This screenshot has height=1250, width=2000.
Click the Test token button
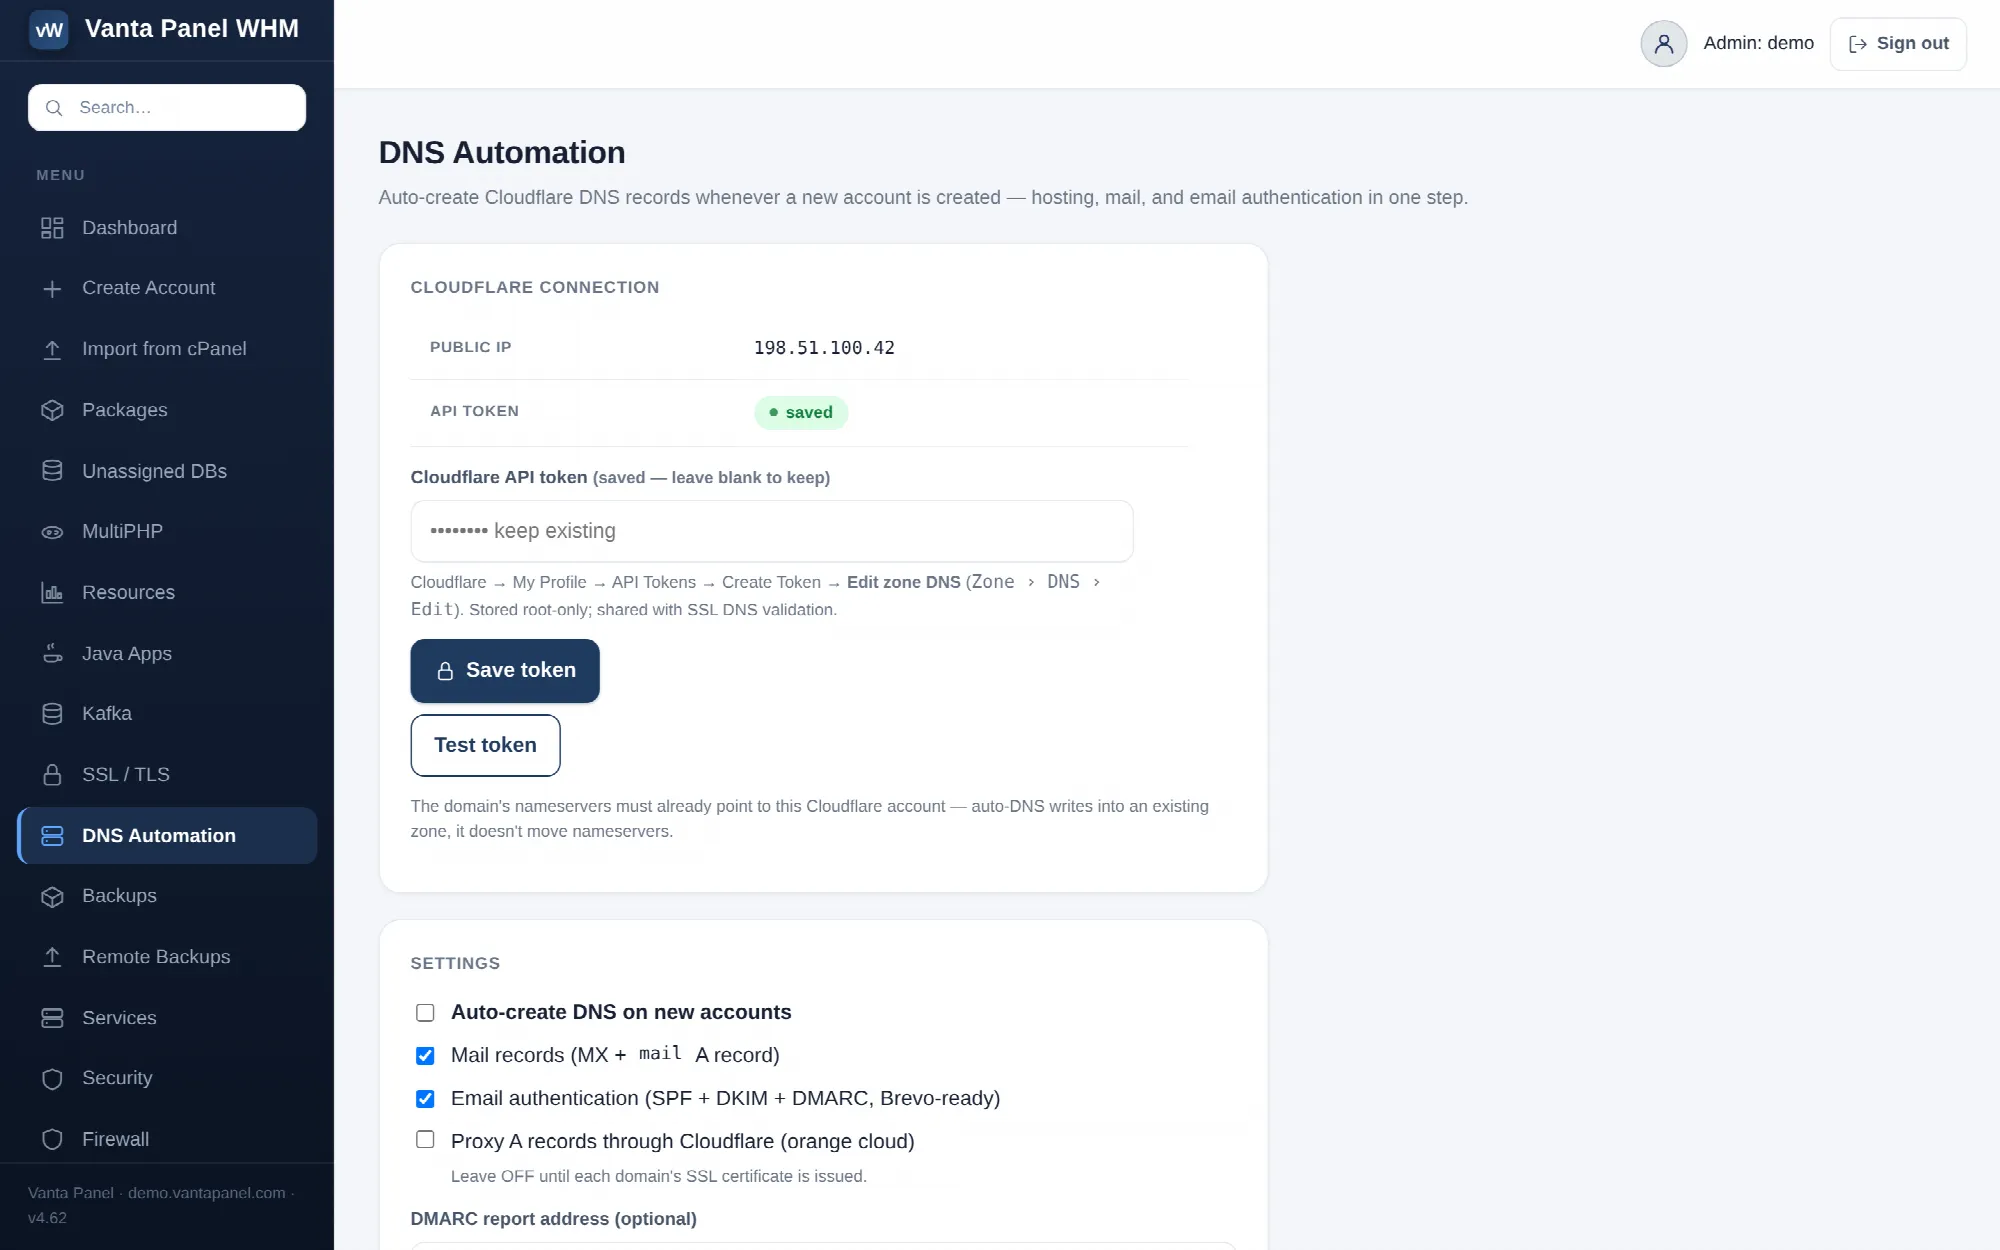pos(486,745)
